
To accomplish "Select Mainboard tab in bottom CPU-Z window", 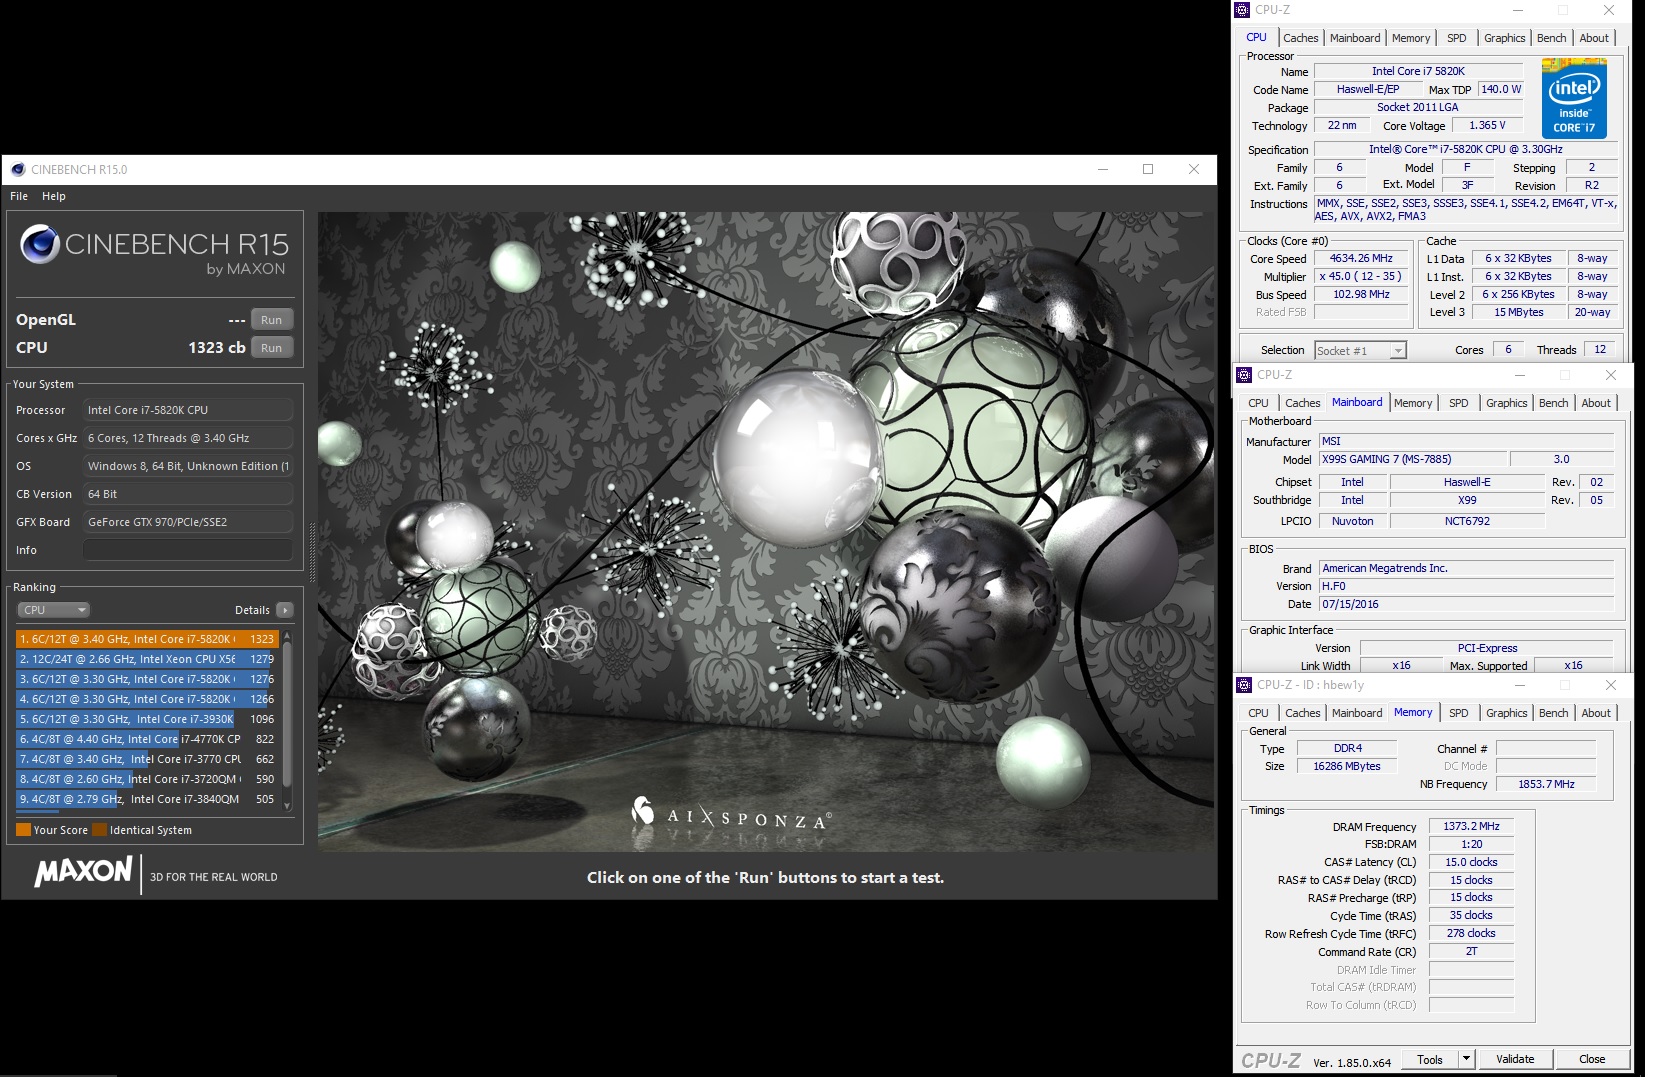I will click(x=1357, y=713).
